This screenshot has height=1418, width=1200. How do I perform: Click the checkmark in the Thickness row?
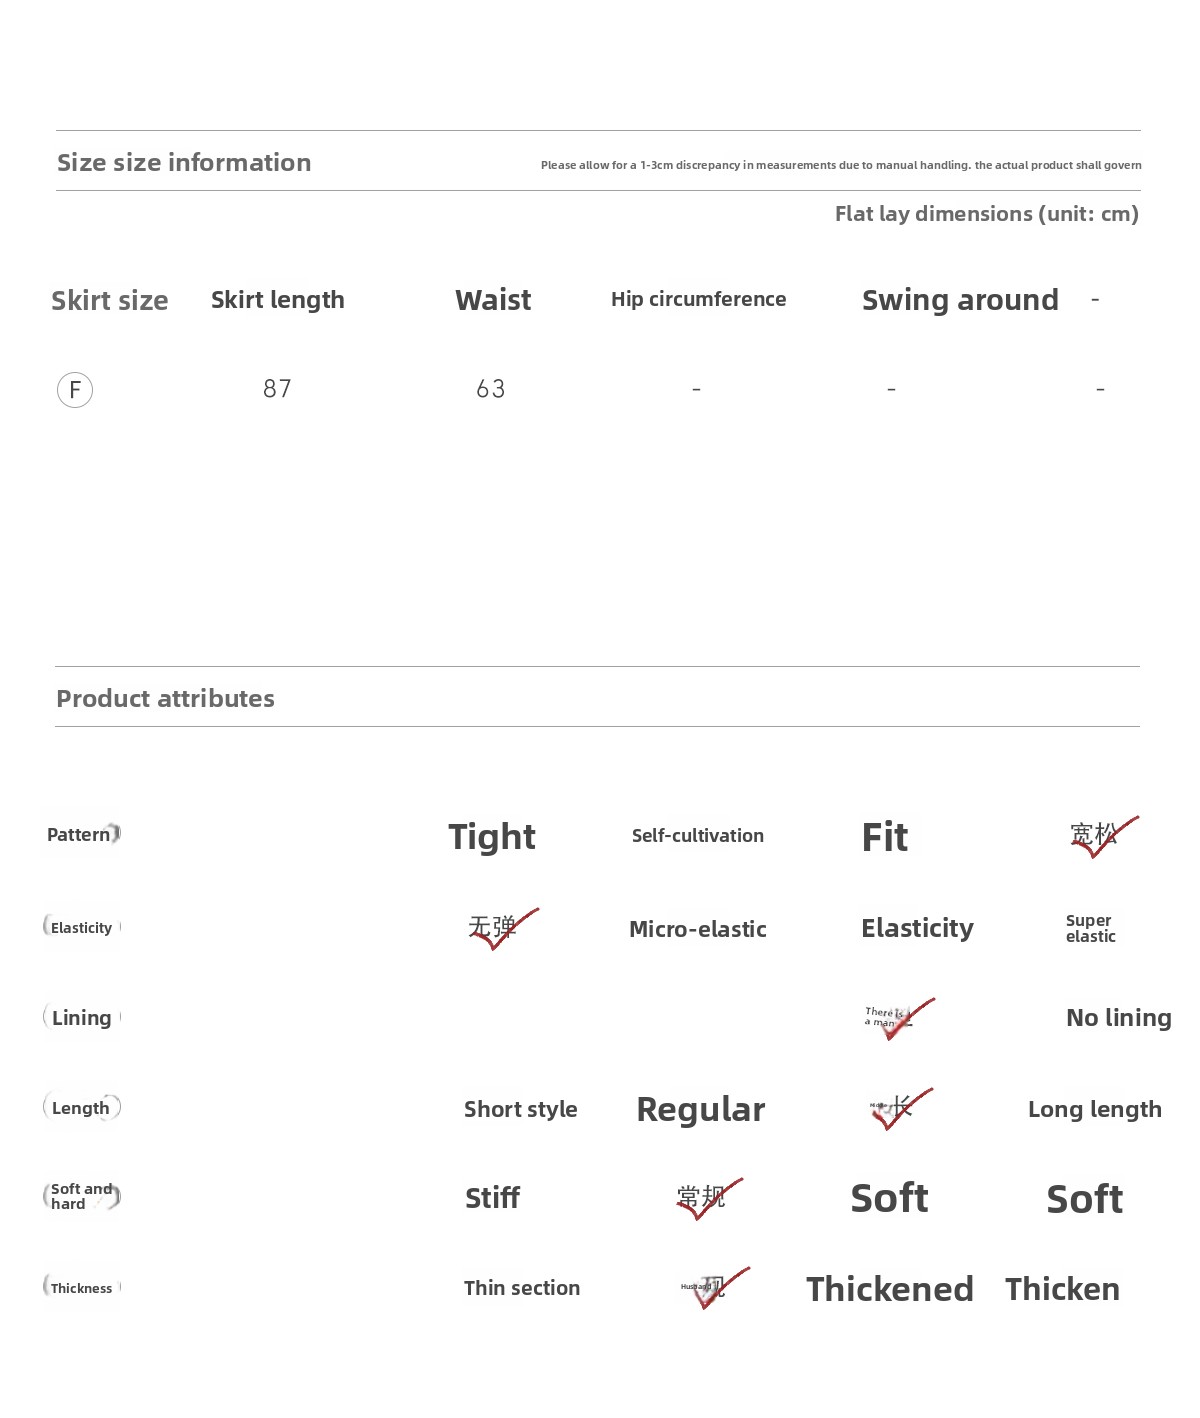coord(716,1288)
